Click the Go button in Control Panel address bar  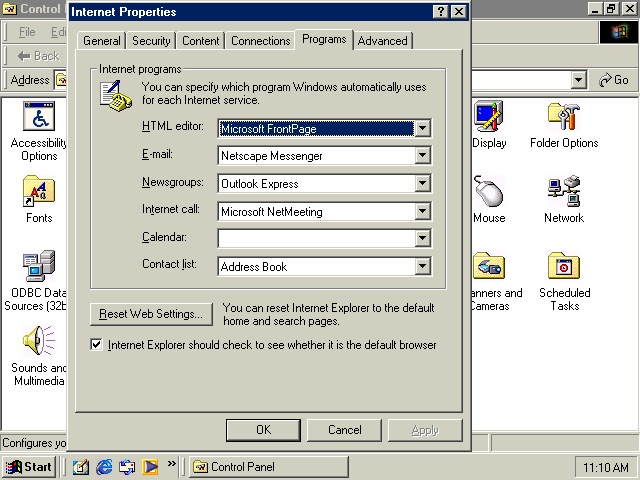click(x=613, y=80)
